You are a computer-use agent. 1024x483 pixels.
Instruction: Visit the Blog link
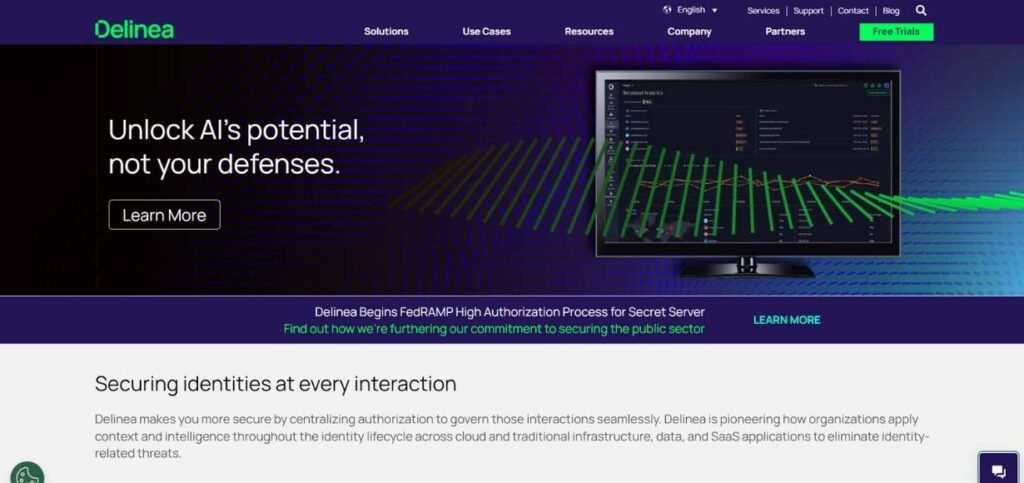[891, 10]
